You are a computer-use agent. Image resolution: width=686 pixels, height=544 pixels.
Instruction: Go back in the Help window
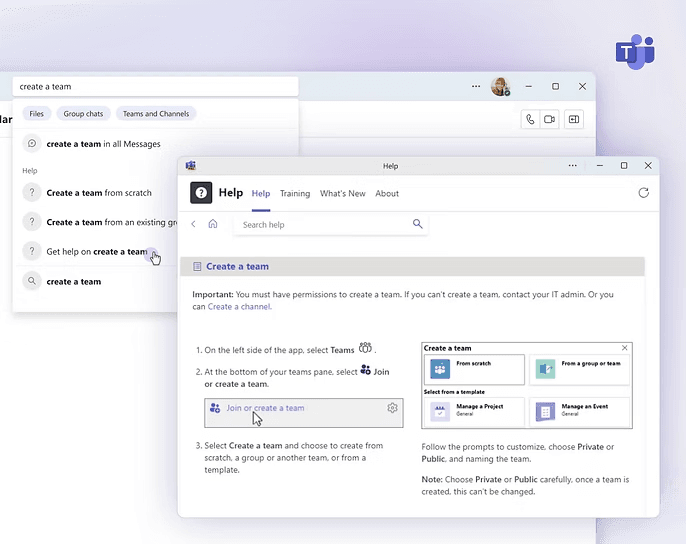point(193,224)
